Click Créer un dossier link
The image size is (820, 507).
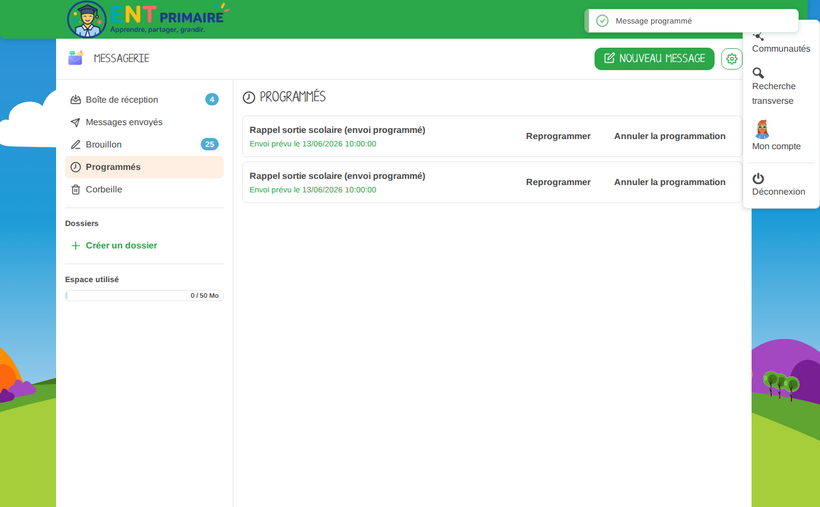(x=121, y=245)
